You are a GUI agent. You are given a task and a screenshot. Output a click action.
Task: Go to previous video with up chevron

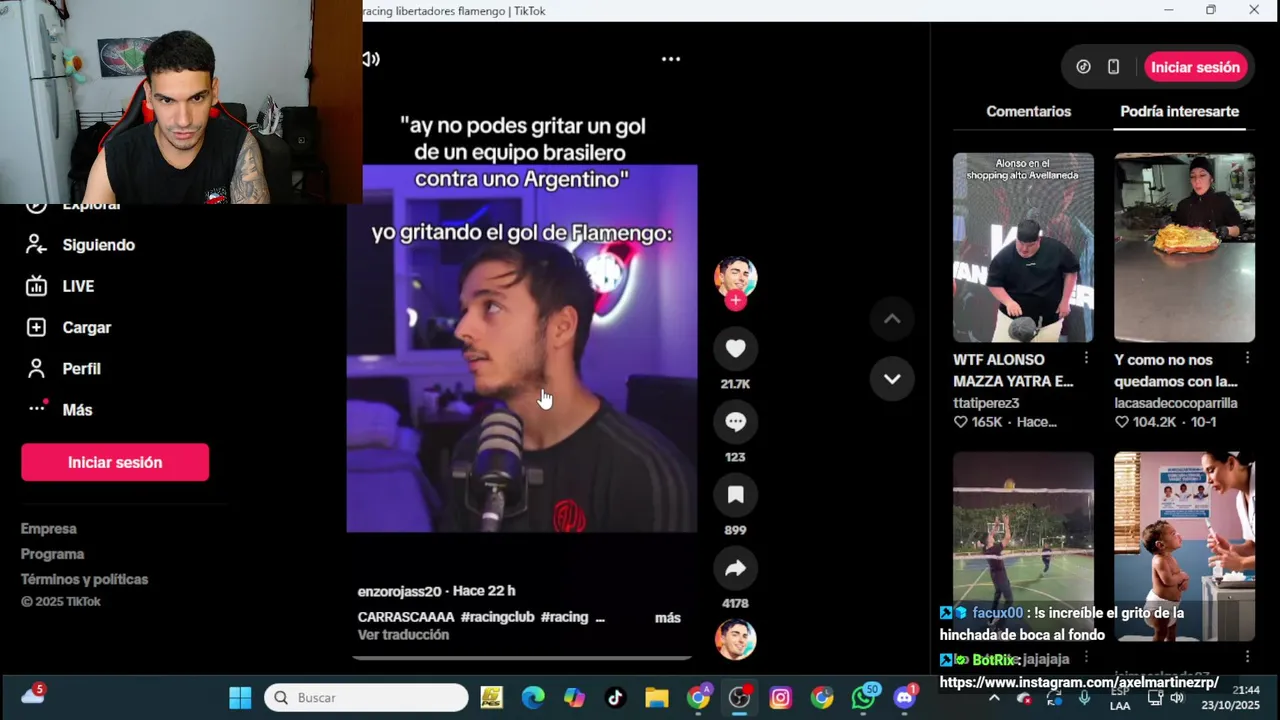[x=892, y=319]
